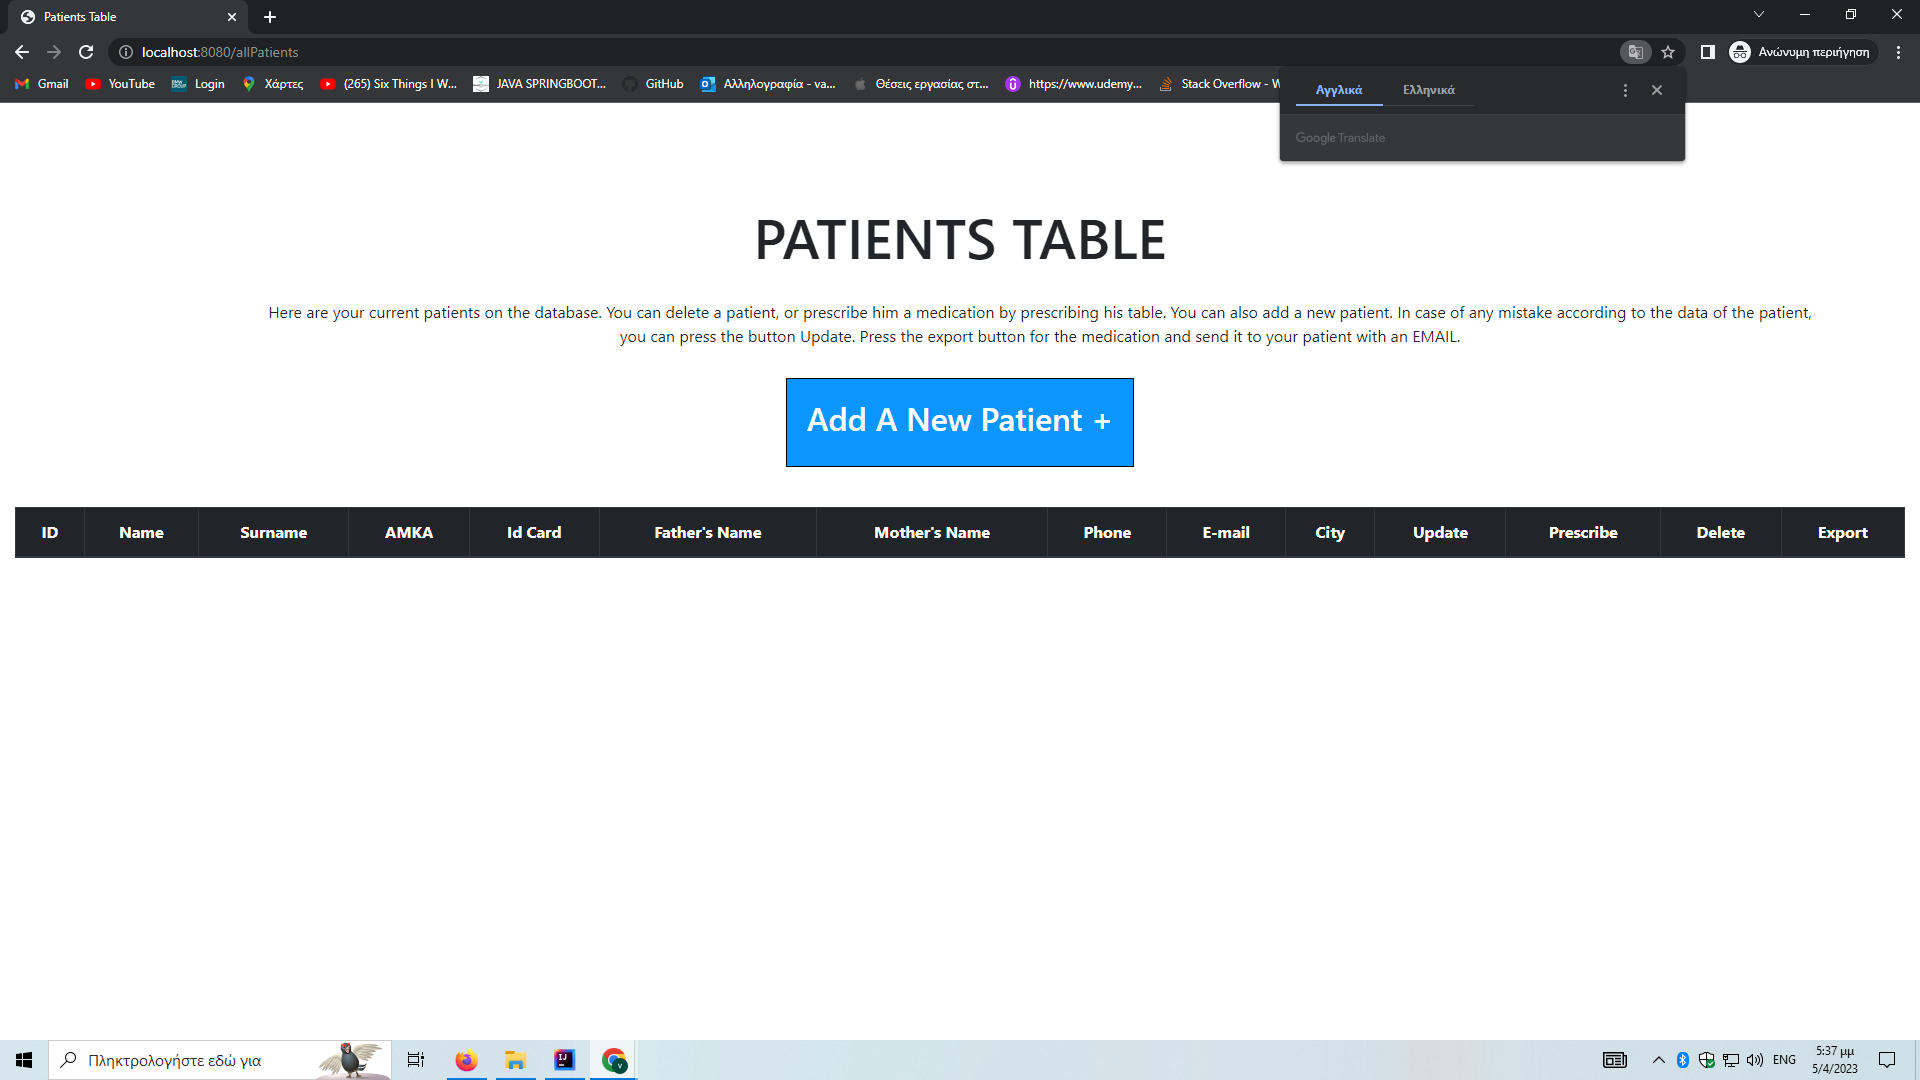Screen dimensions: 1920x1080
Task: Launch Firefox from the taskbar
Action: pyautogui.click(x=465, y=1059)
